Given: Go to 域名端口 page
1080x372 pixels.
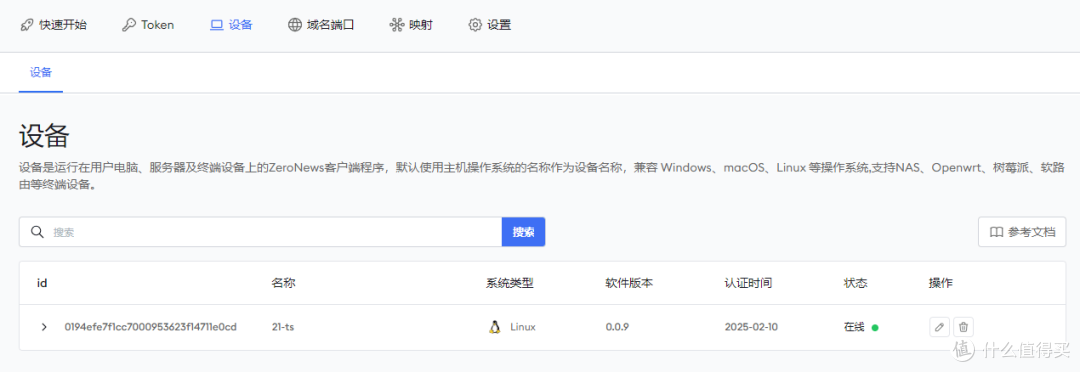Looking at the screenshot, I should (x=321, y=25).
